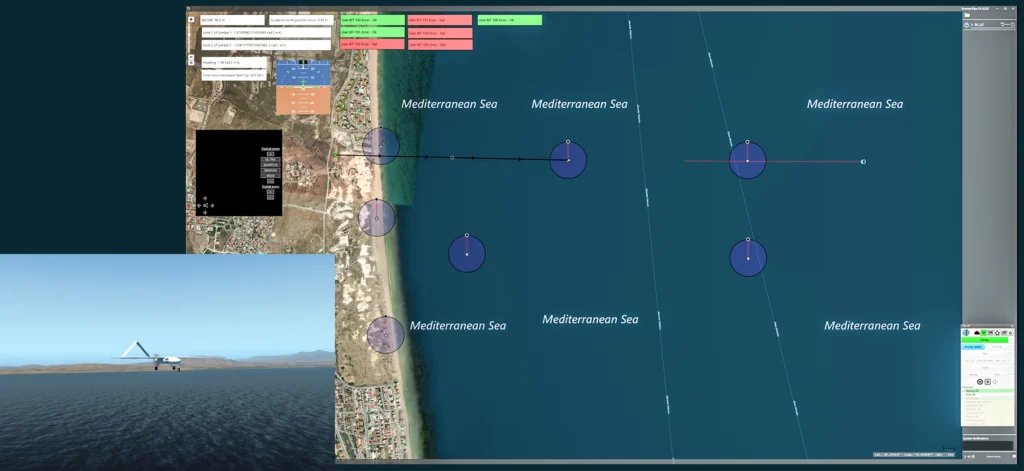1024x471 pixels.
Task: Open the chat icon in the bottom bar
Action: 1014,456
